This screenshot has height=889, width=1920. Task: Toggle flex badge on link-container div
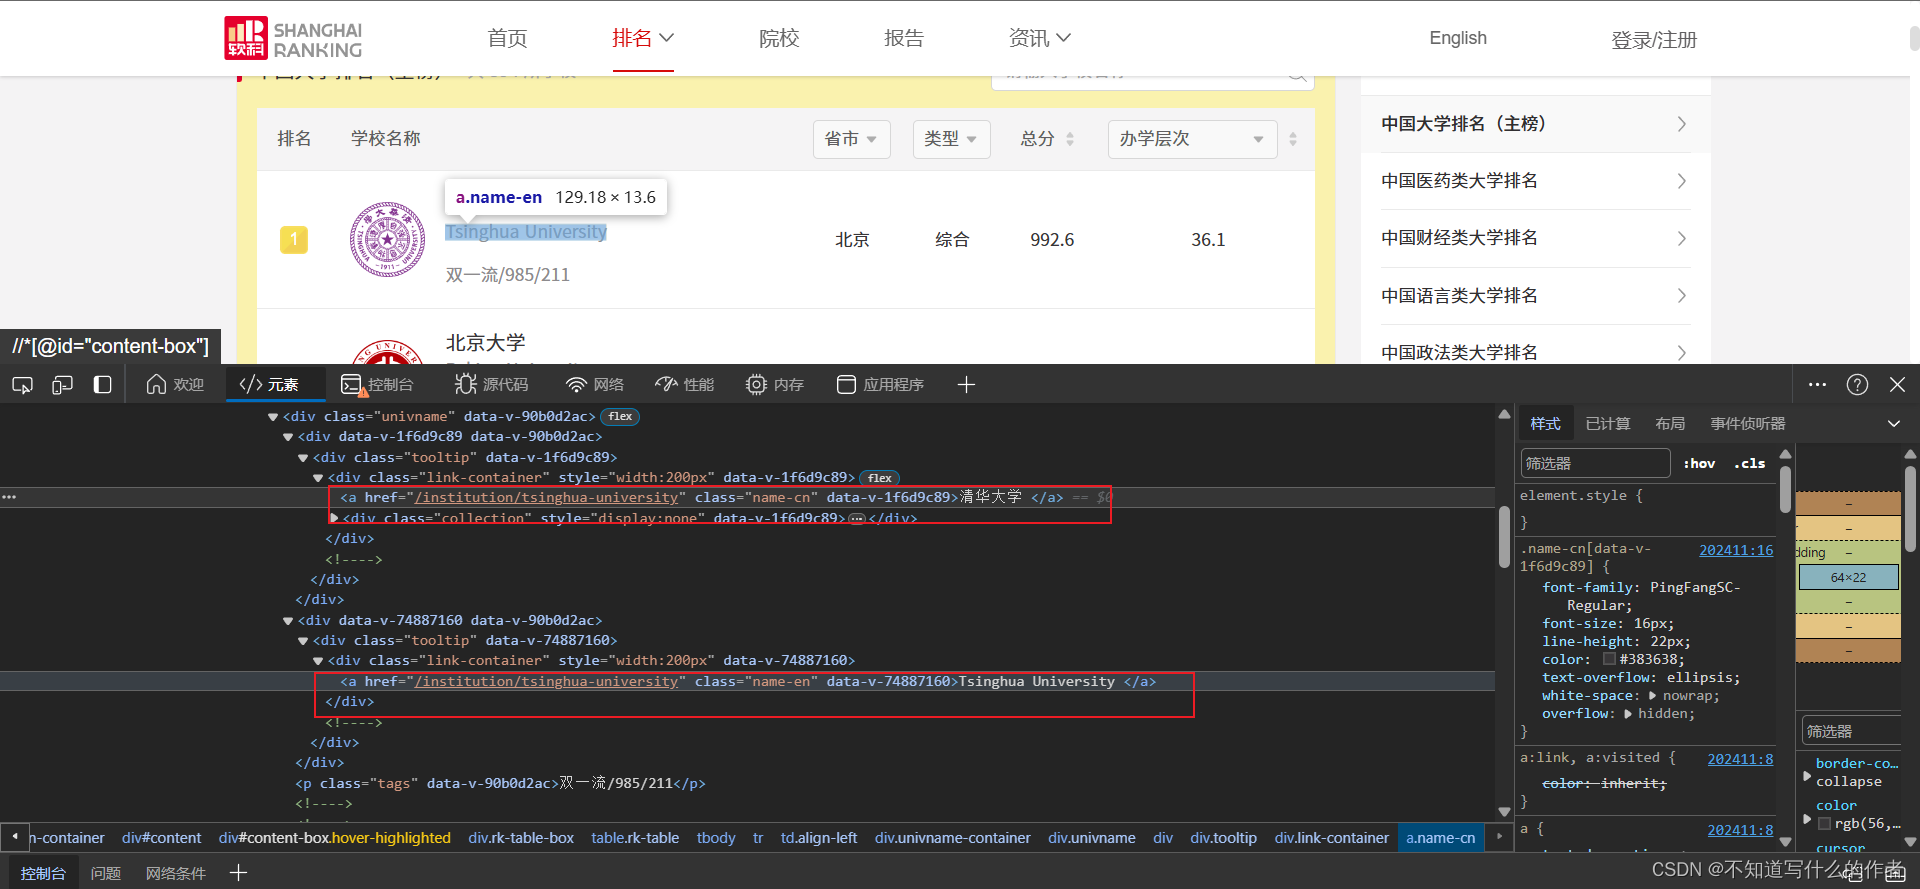[x=880, y=478]
